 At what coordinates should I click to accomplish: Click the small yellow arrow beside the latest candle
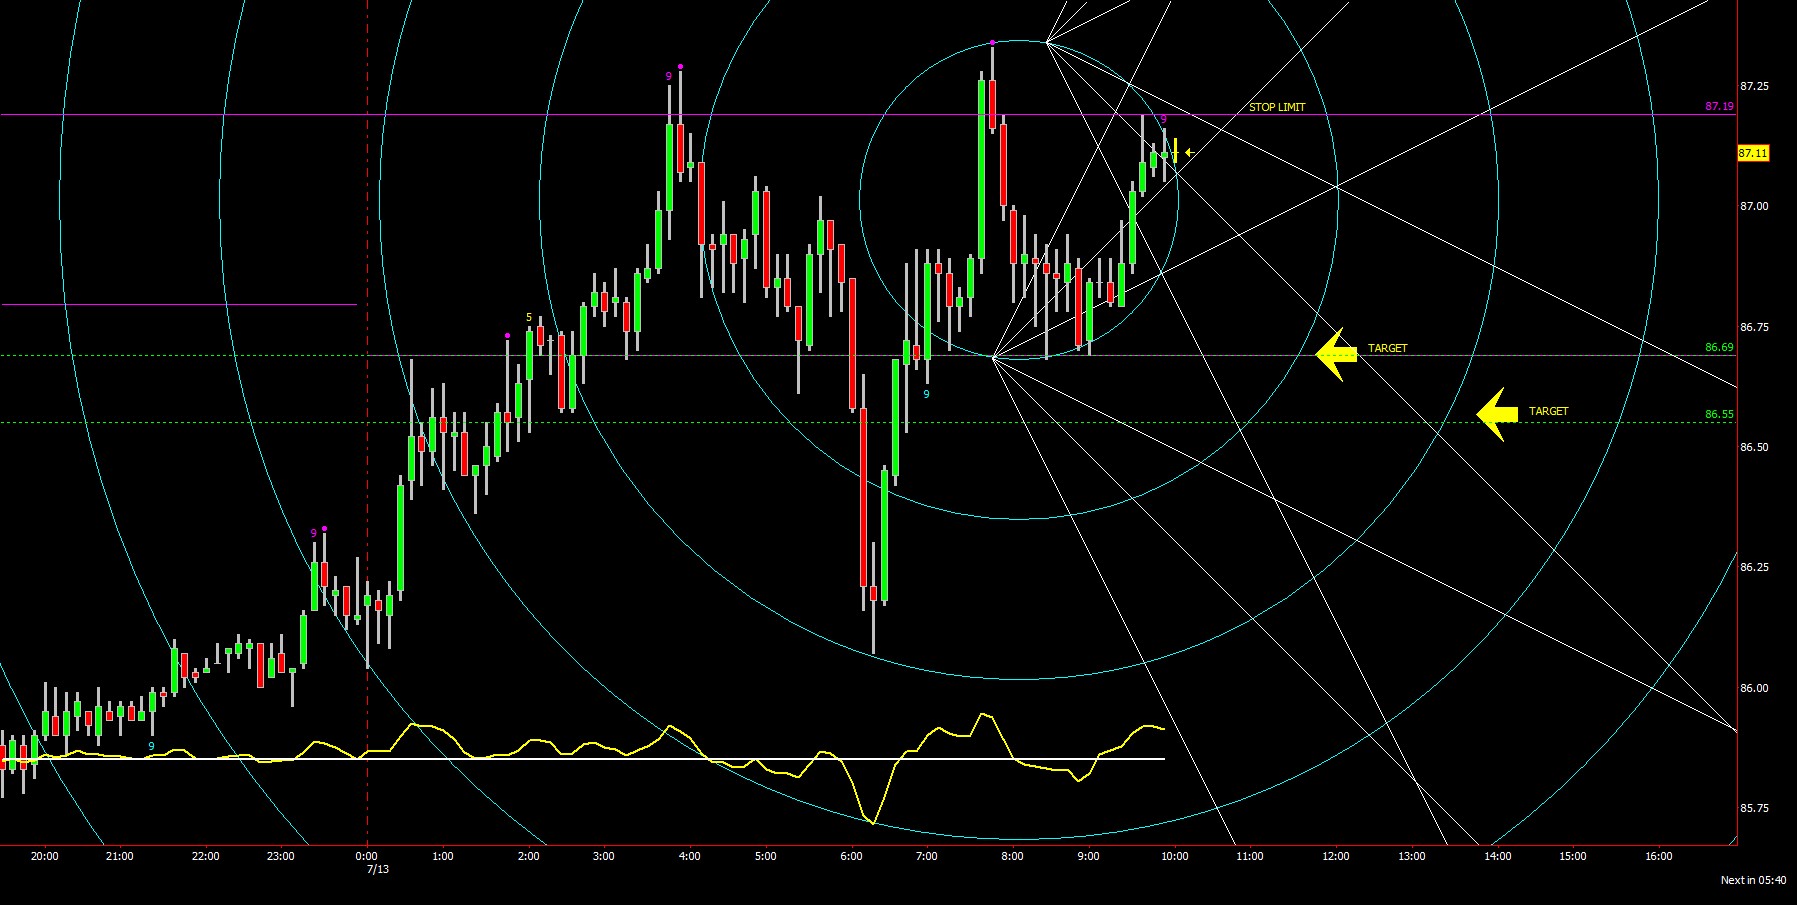[x=1189, y=153]
